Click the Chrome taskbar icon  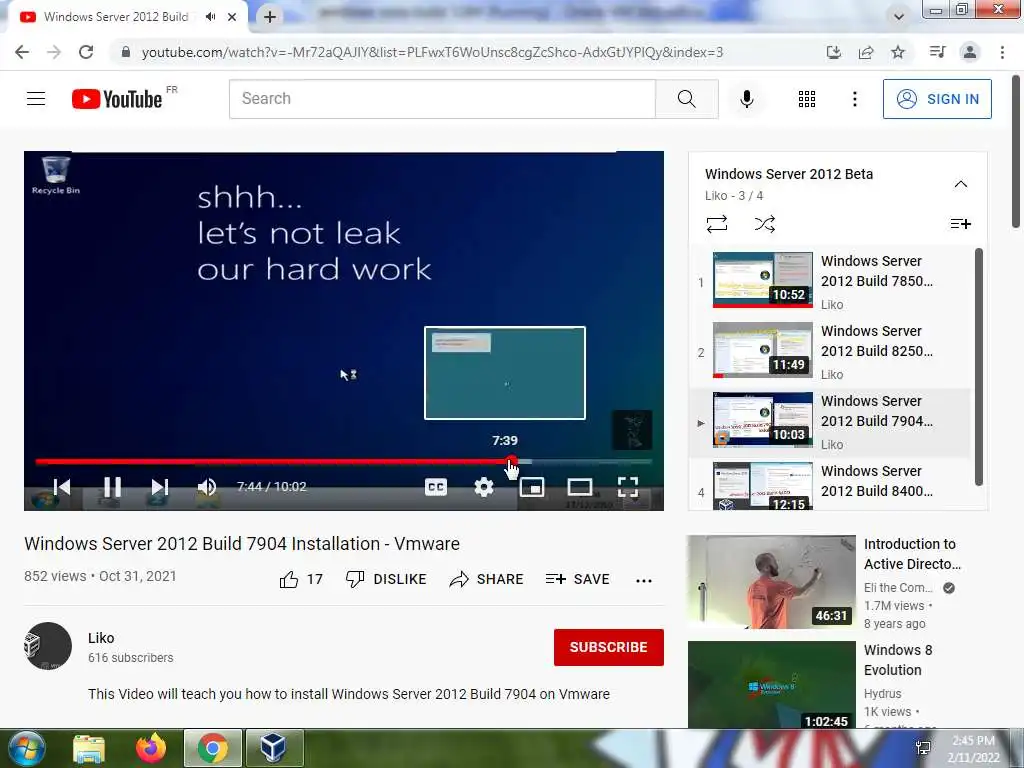213,748
